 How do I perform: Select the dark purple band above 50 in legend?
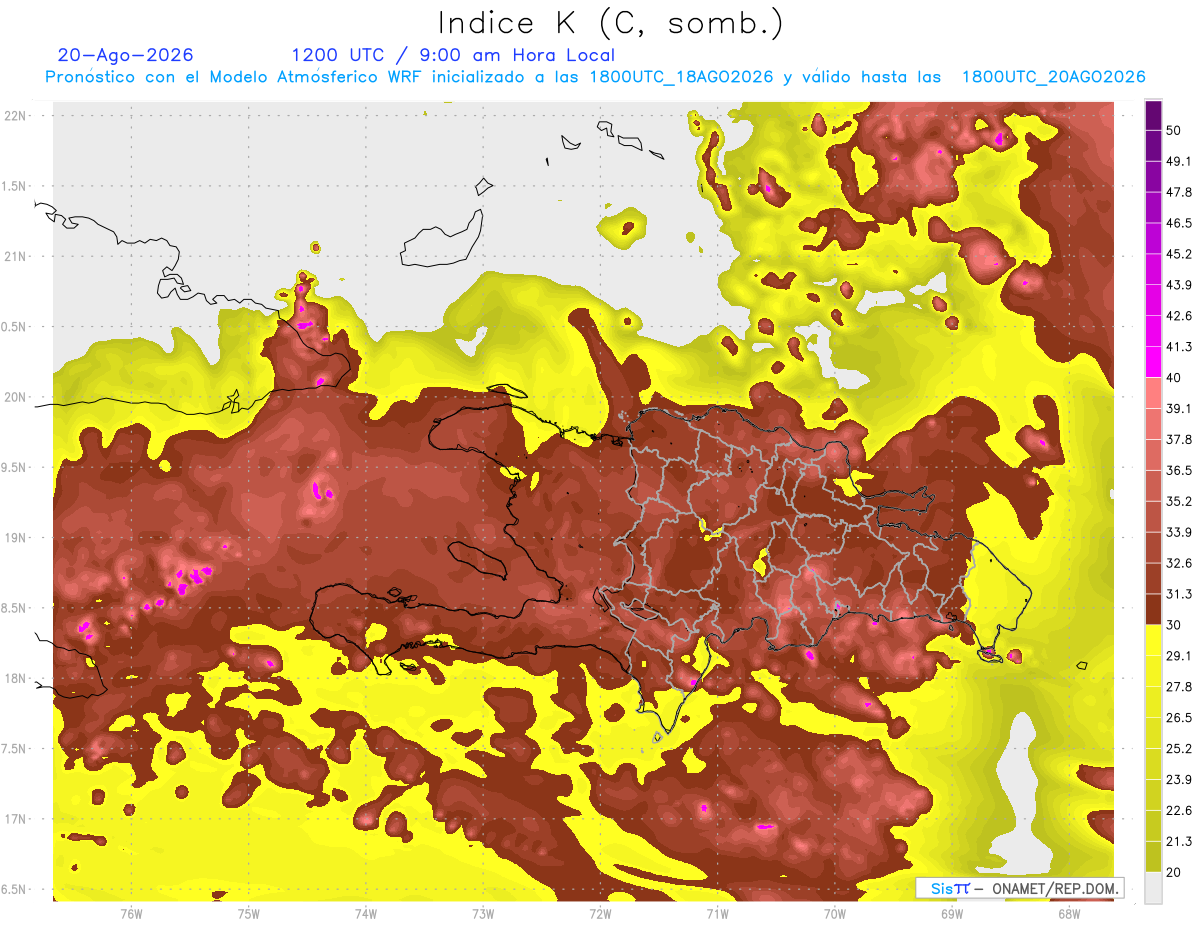(1153, 116)
